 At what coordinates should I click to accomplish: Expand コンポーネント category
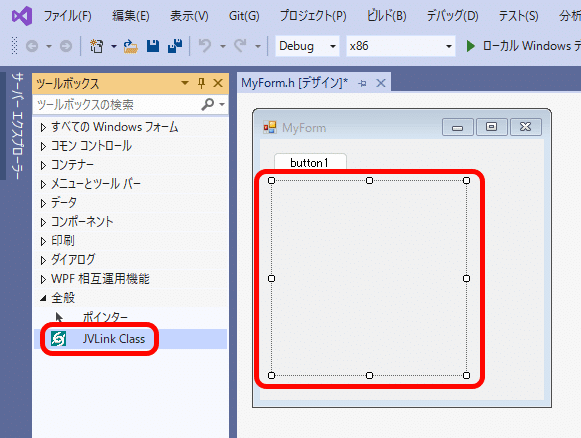43,222
